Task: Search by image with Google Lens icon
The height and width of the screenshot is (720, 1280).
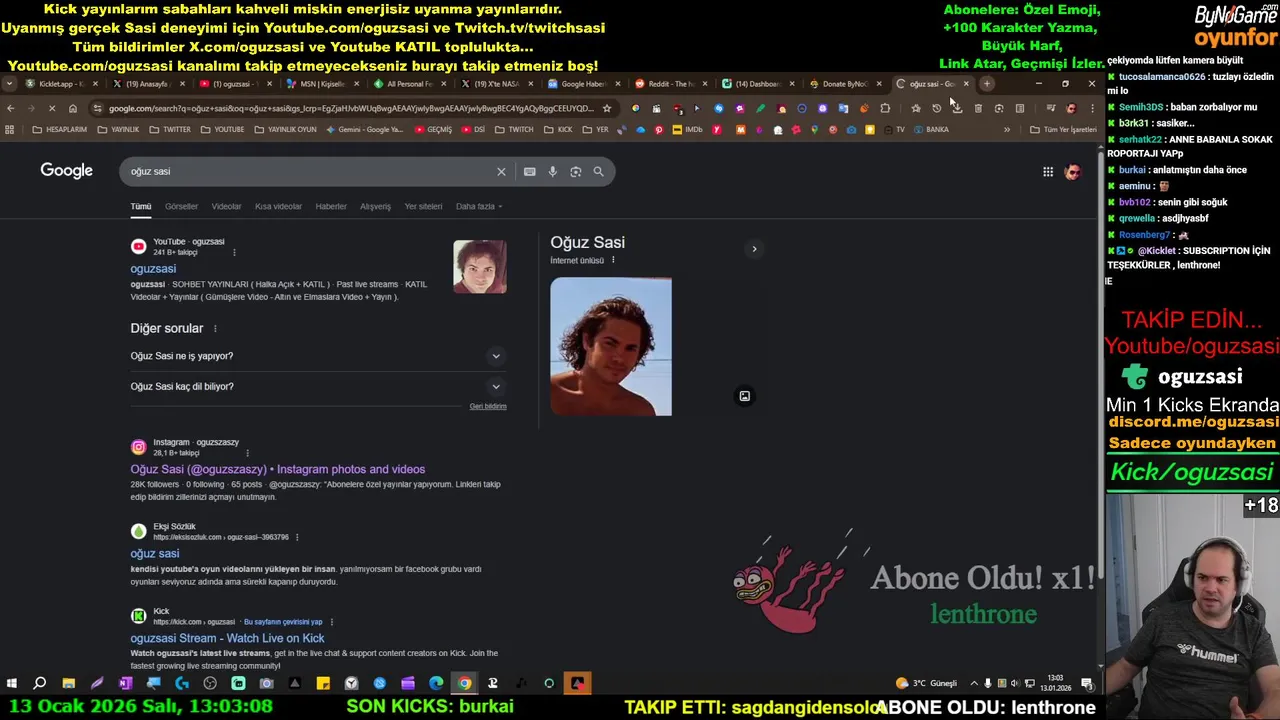Action: click(x=575, y=171)
